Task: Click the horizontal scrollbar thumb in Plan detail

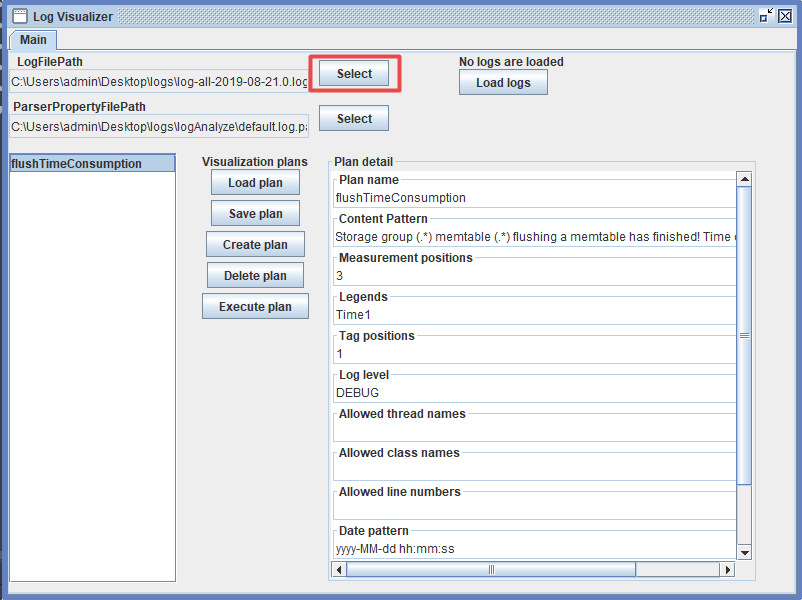Action: [490, 569]
